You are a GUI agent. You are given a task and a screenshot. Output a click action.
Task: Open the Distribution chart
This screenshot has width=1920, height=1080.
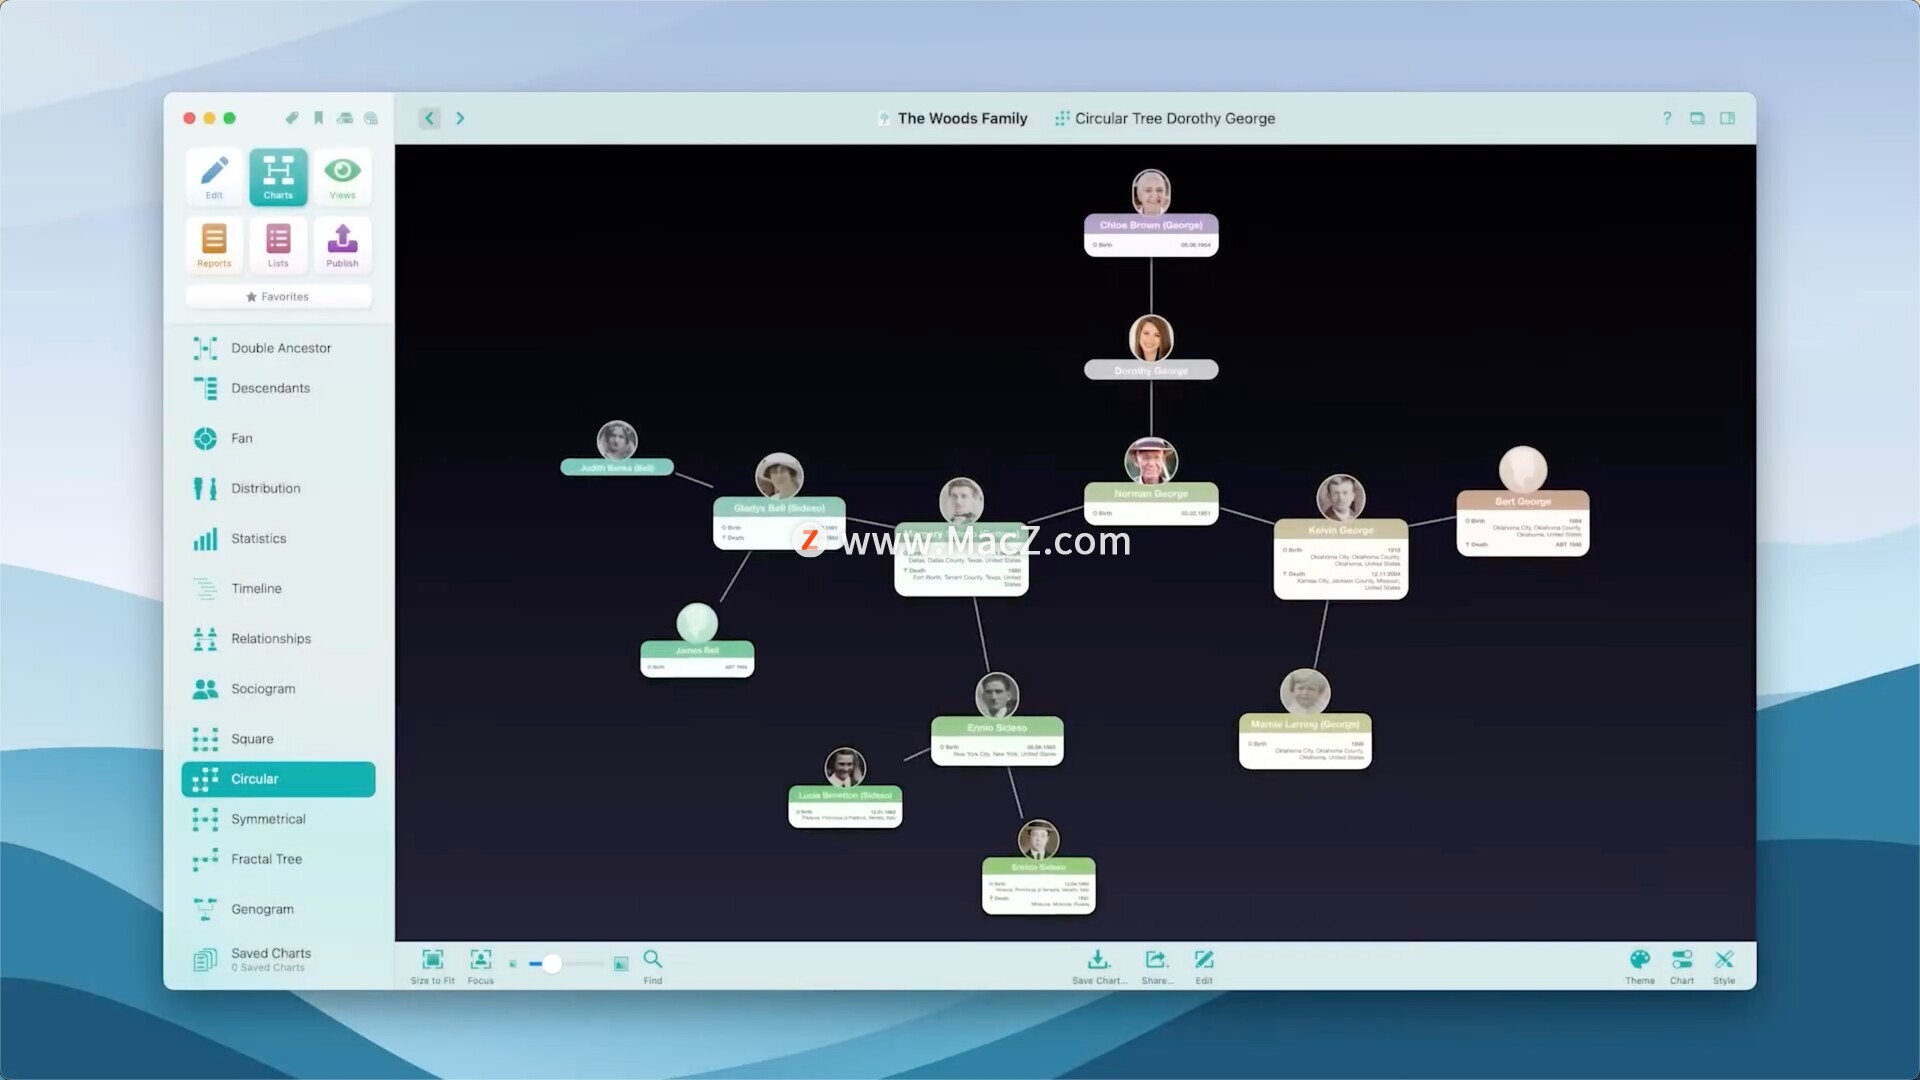(278, 488)
